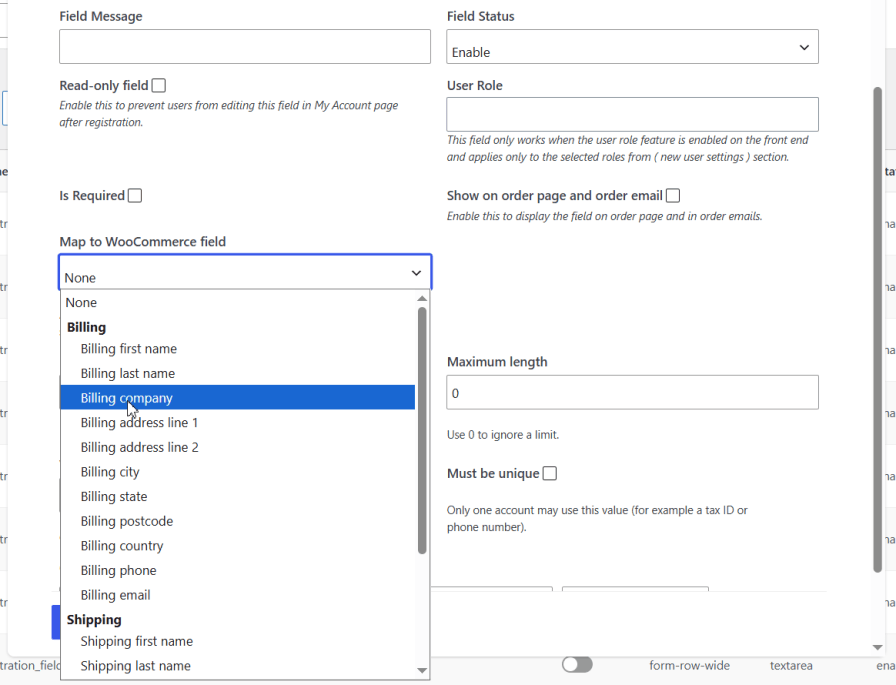Screen dimensions: 896x685
Task: Tick the Read-only field checkbox
Action: (159, 86)
